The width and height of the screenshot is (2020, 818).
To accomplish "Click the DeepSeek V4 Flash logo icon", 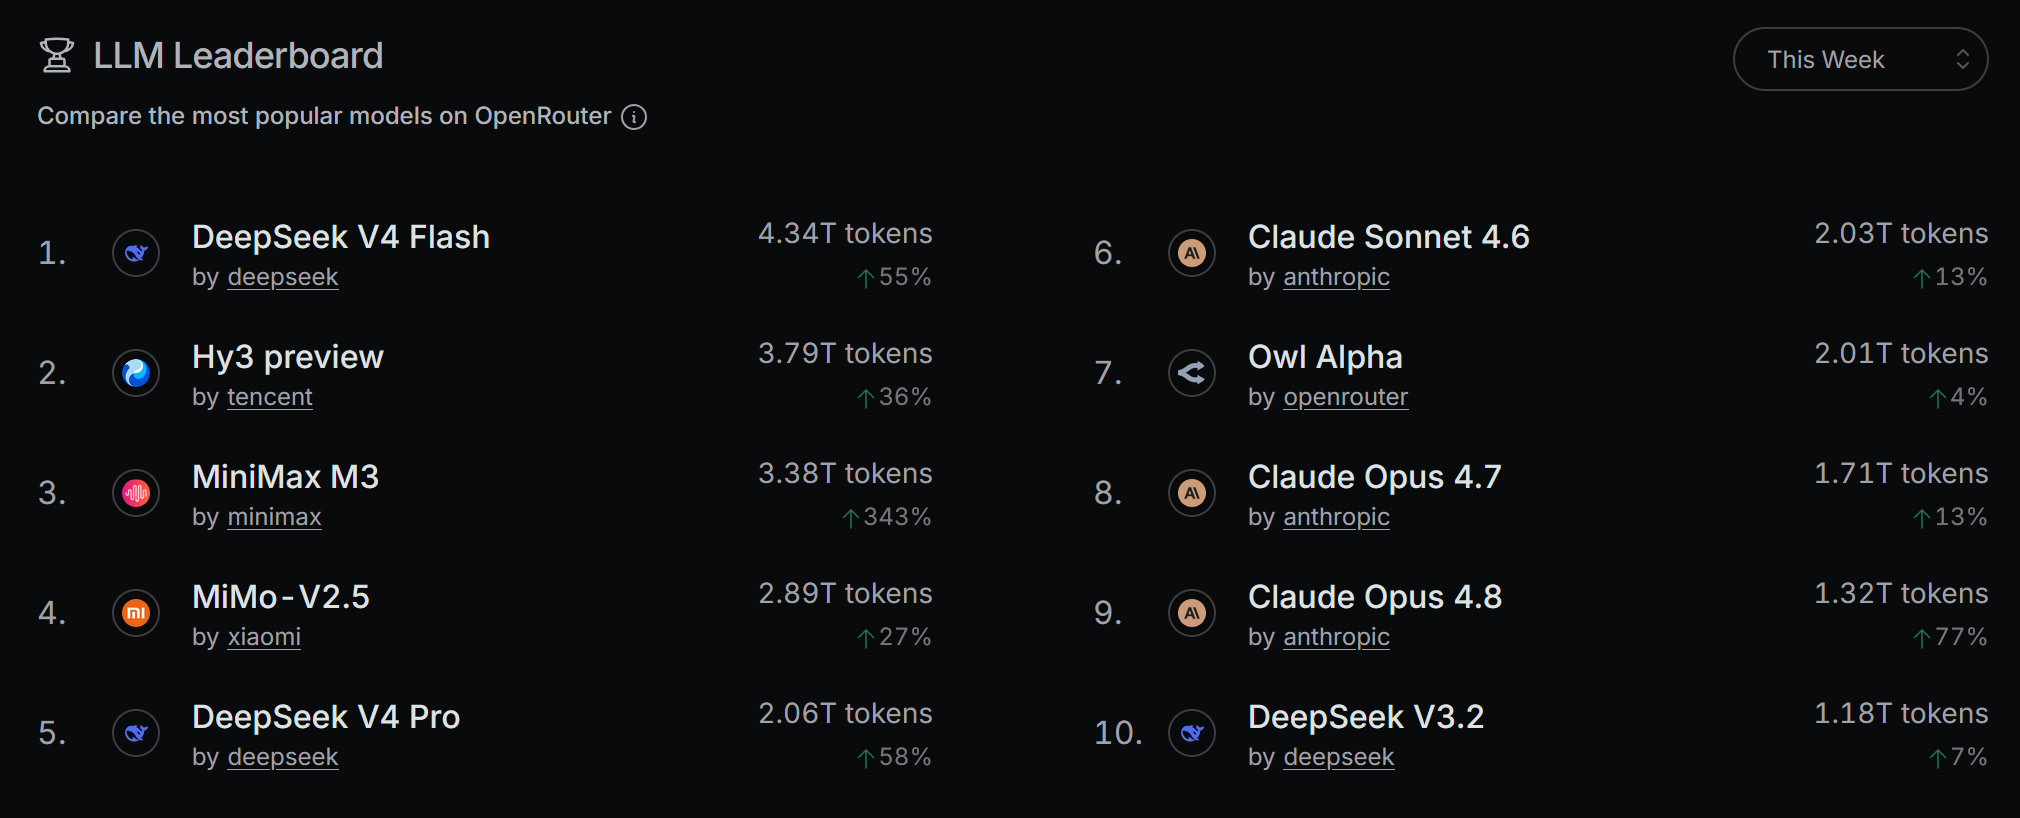I will (136, 253).
